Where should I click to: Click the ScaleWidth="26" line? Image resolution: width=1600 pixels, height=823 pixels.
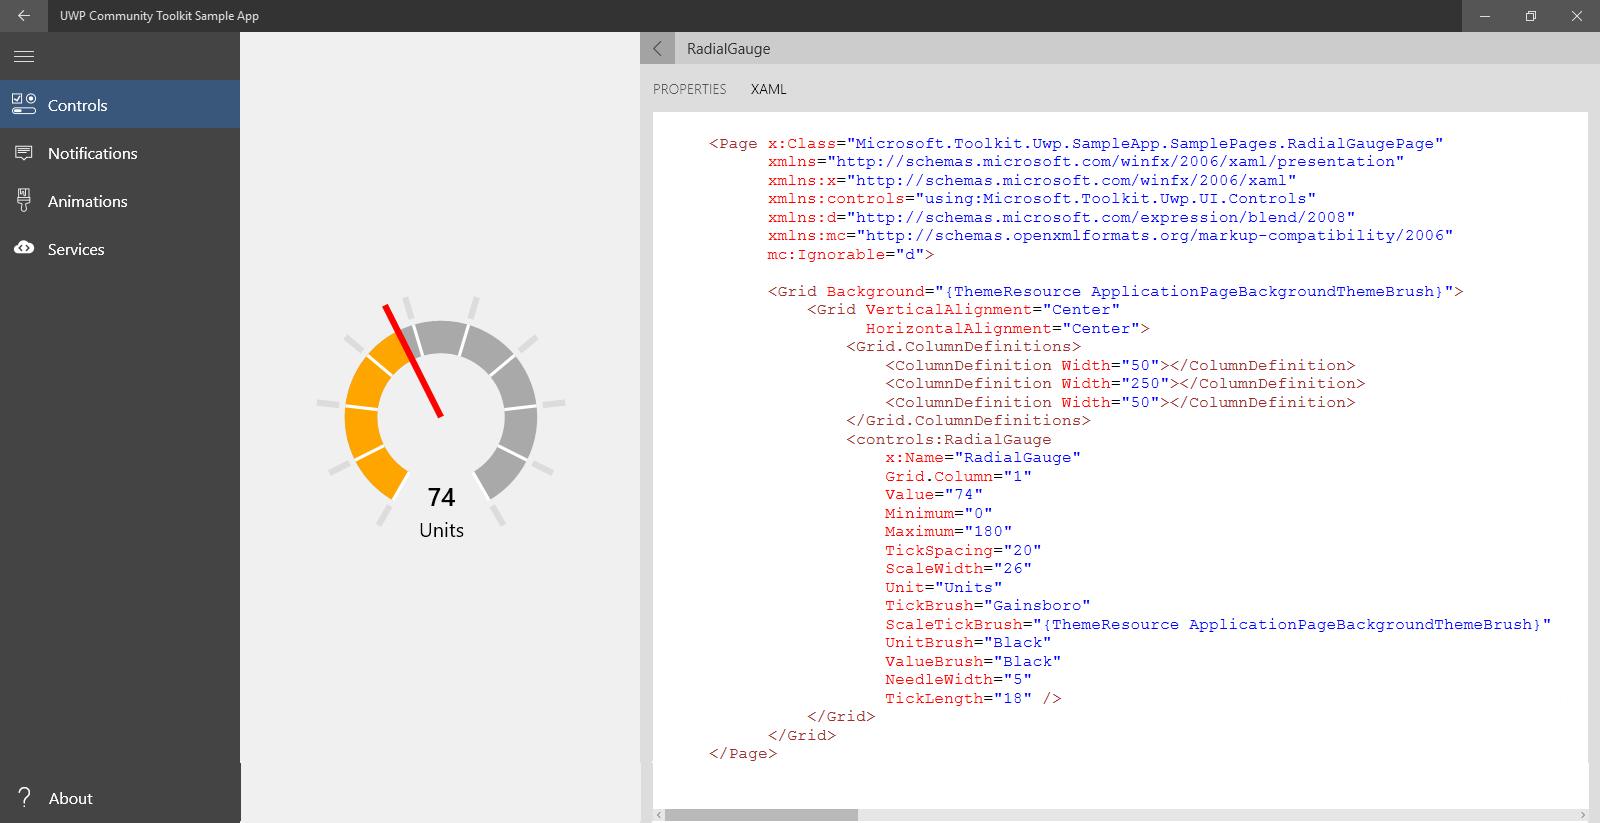point(958,568)
